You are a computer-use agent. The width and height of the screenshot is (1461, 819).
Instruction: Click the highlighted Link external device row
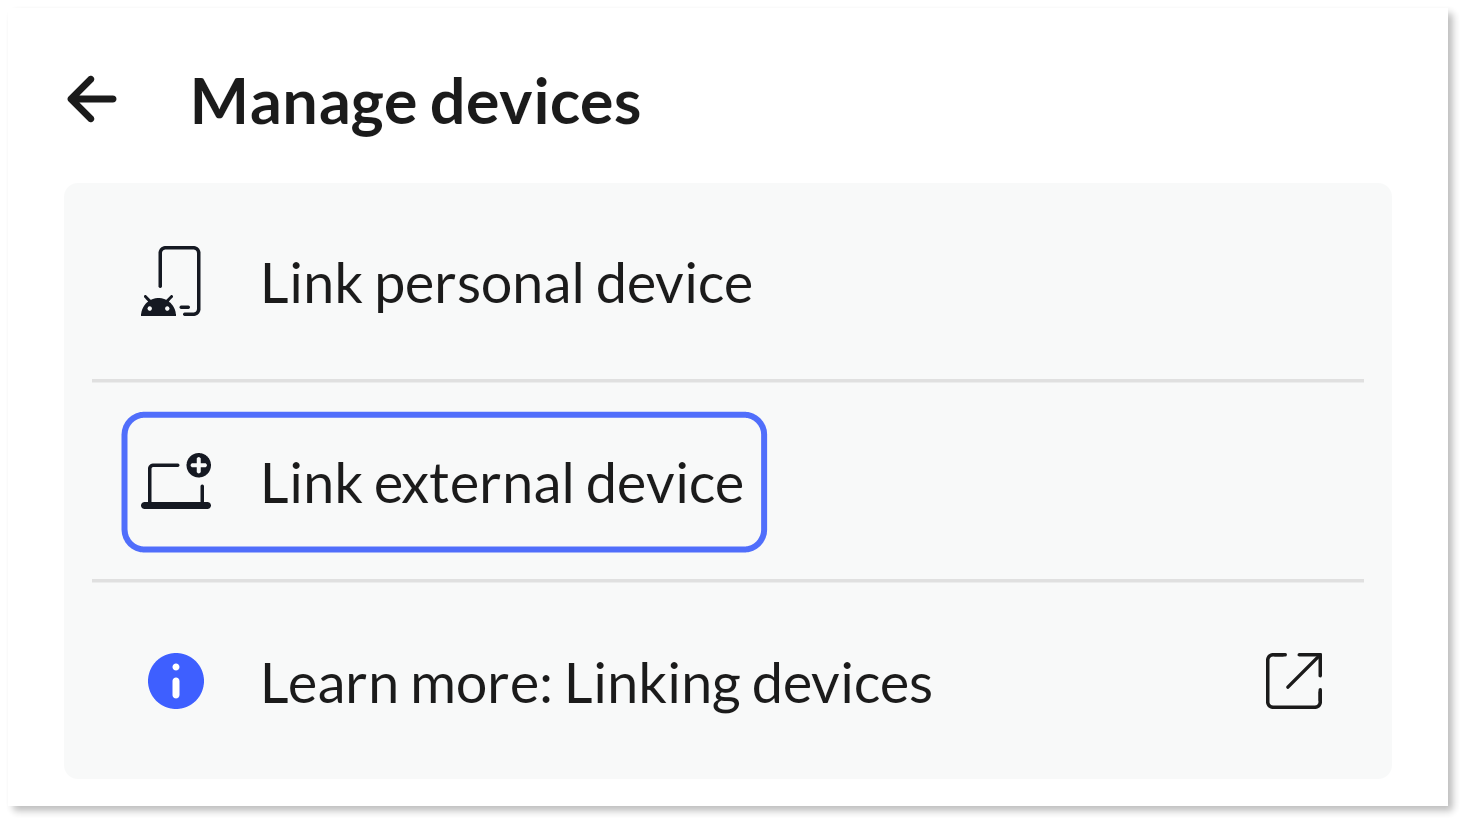pyautogui.click(x=443, y=482)
